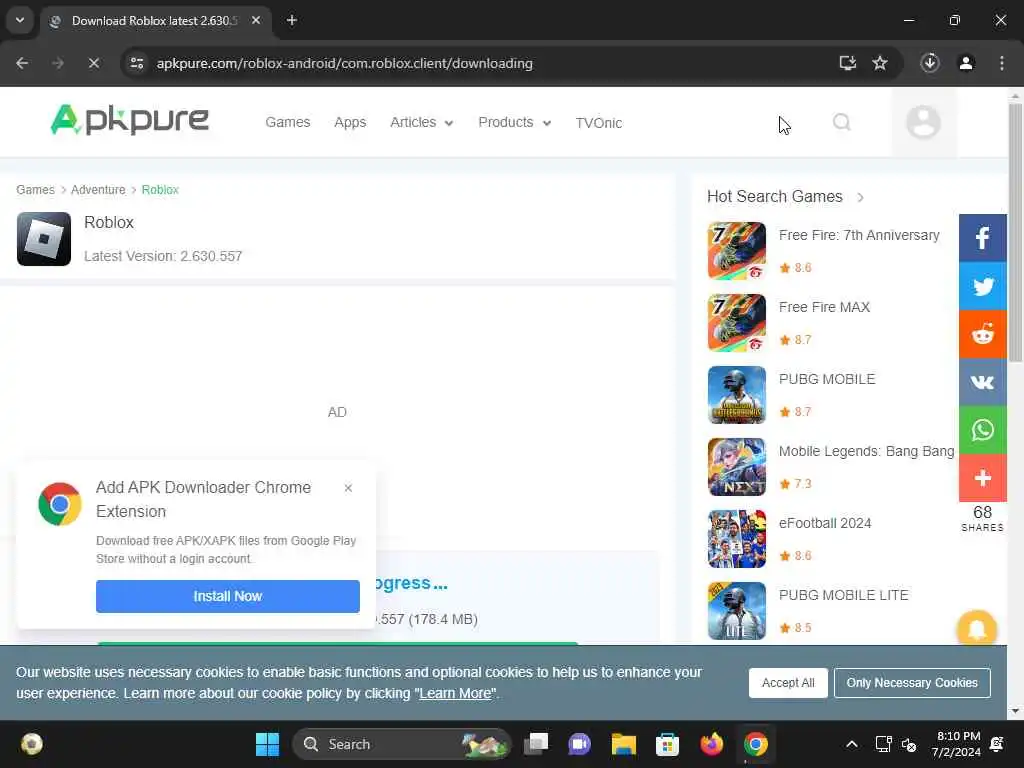Open the user account avatar icon
1024x768 pixels.
click(923, 122)
